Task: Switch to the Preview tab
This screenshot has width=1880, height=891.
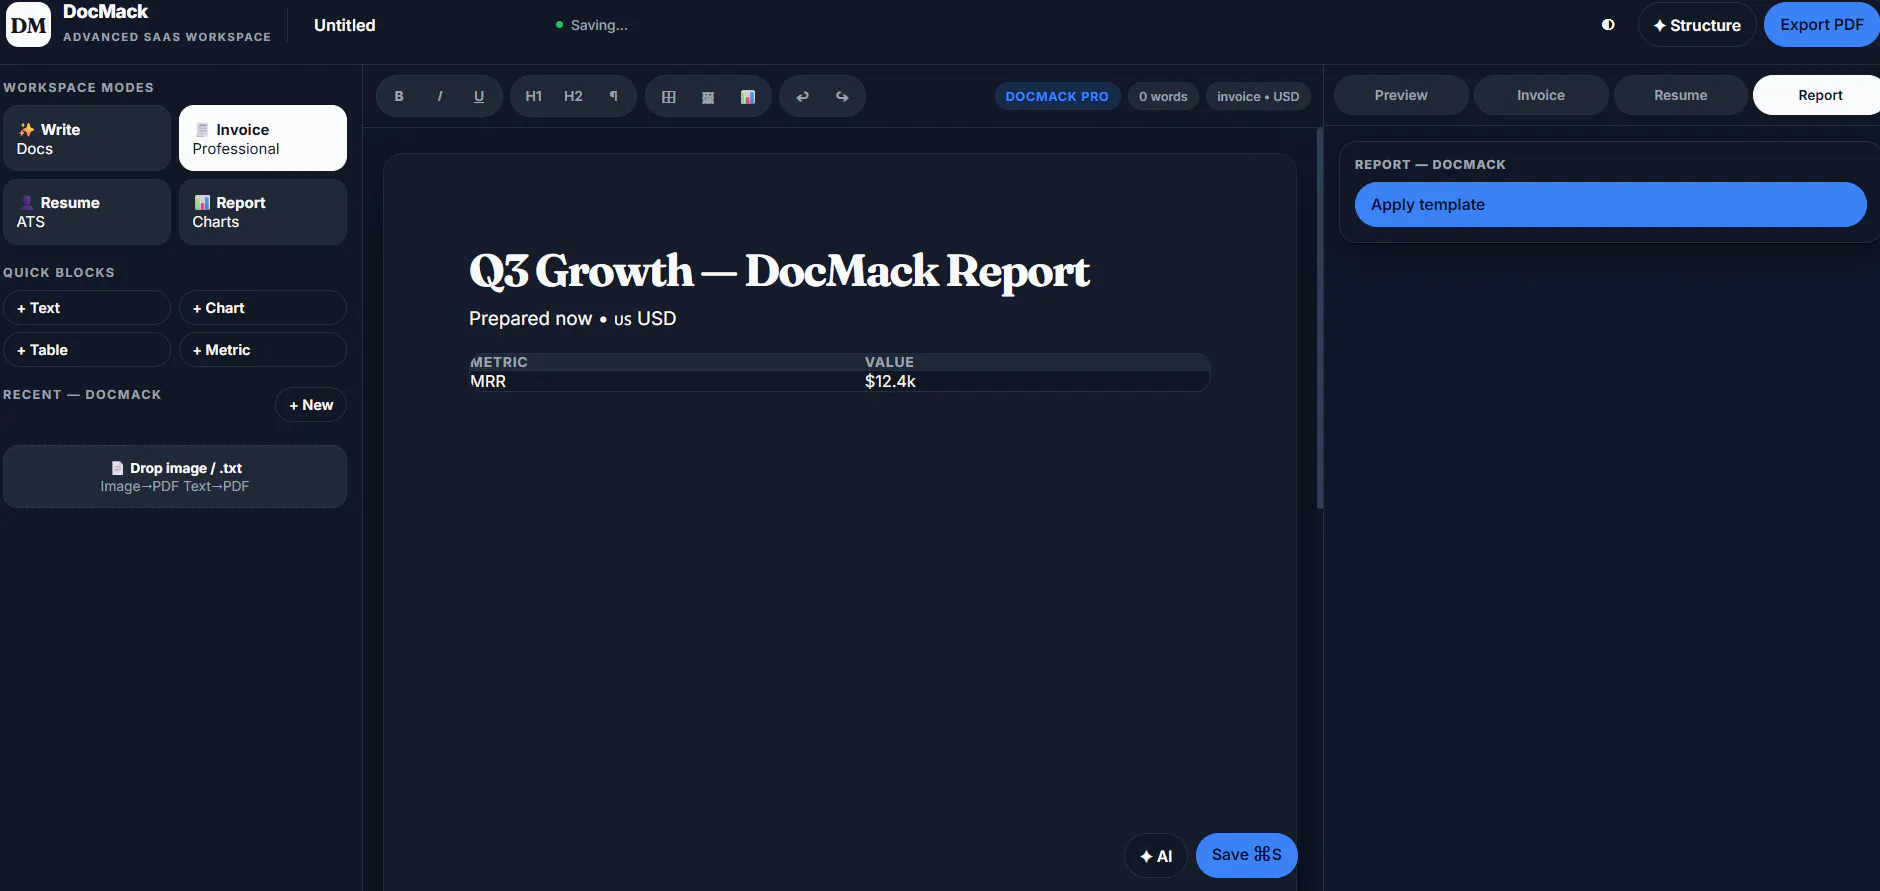Action: coord(1401,95)
